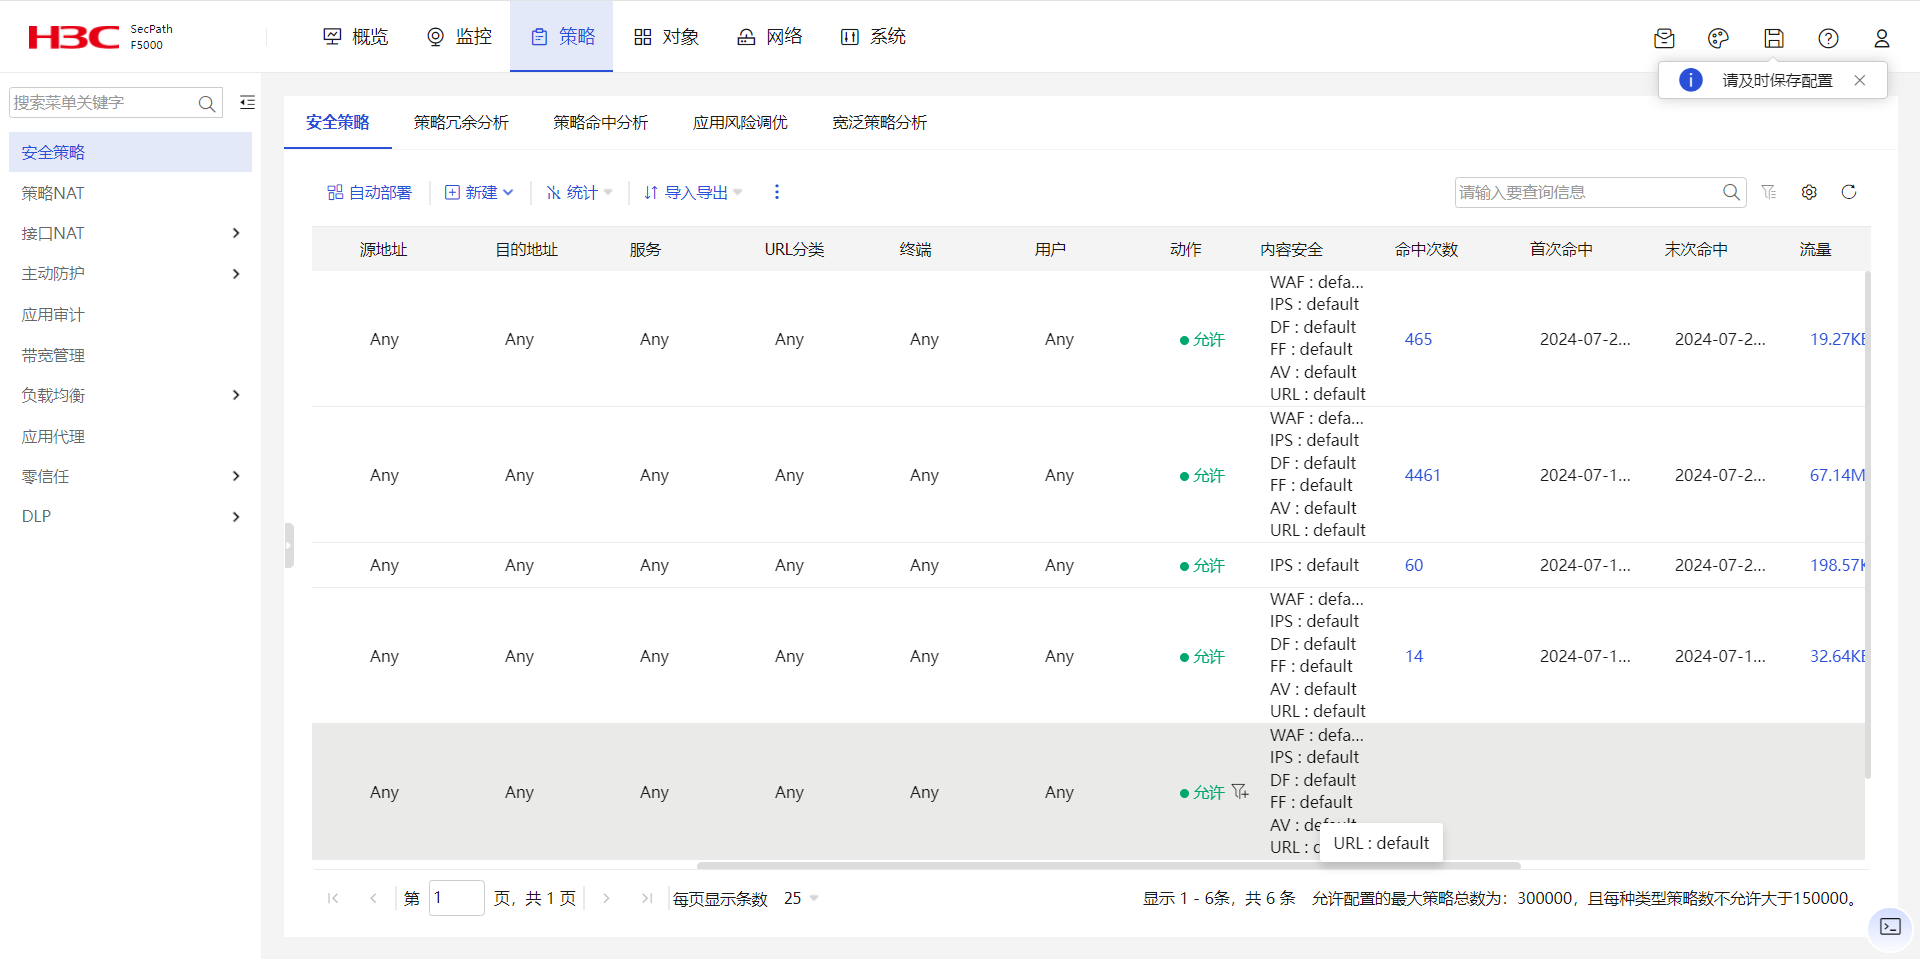Click the user account icon

(x=1881, y=38)
